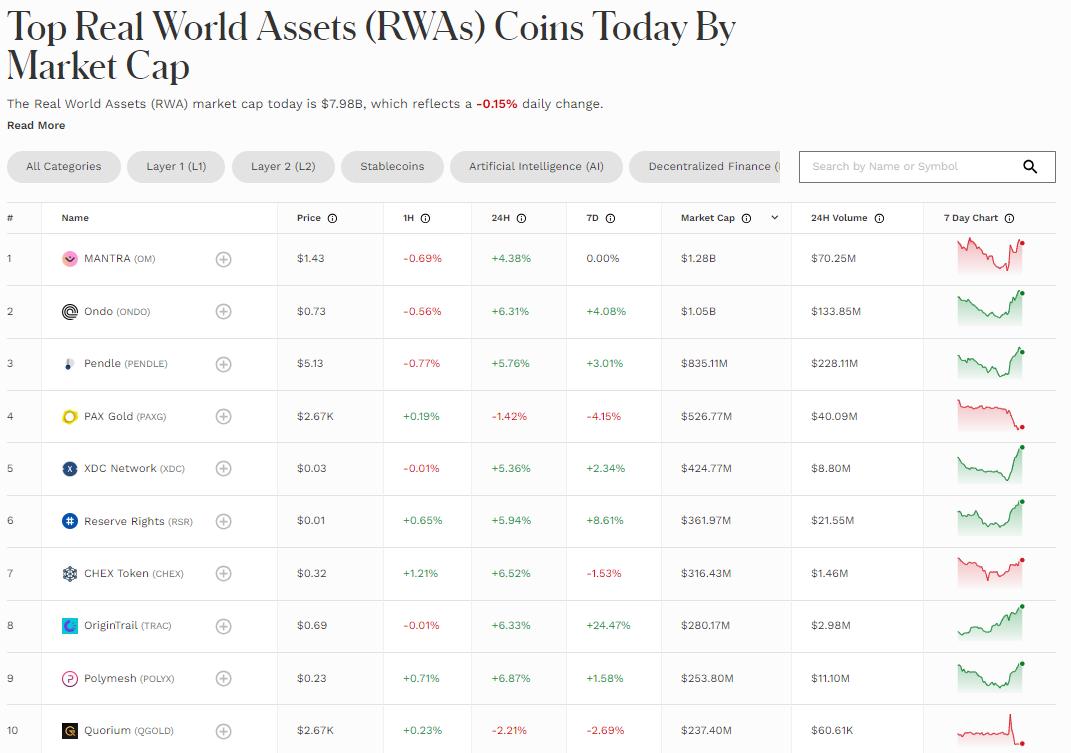The width and height of the screenshot is (1071, 753).
Task: Click the XDC Network coin logo
Action: tap(70, 469)
